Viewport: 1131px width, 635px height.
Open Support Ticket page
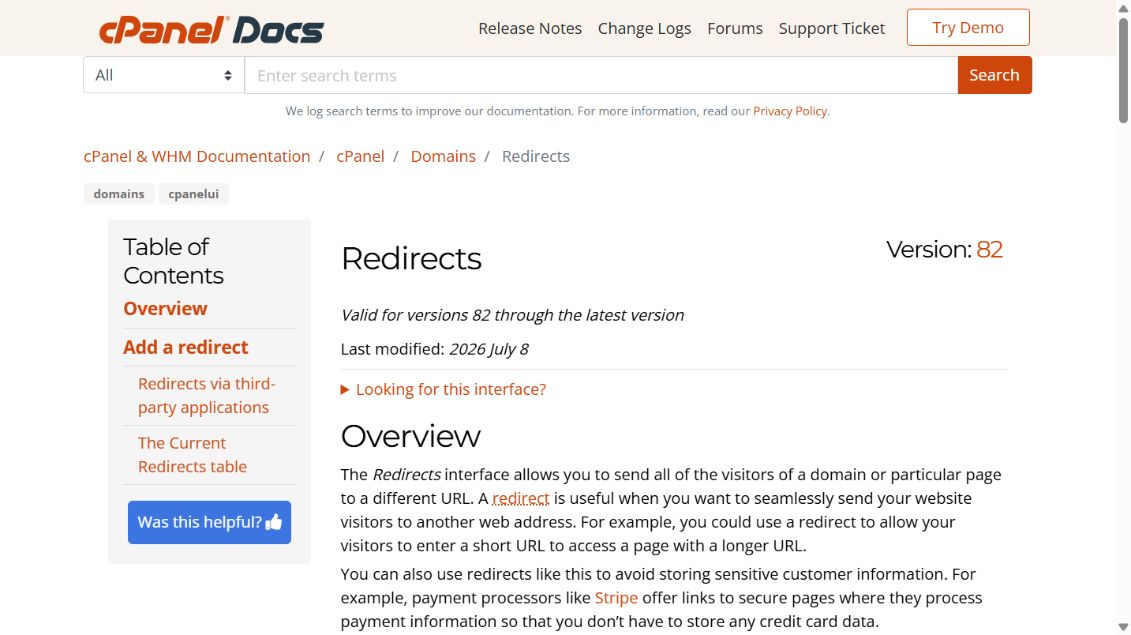tap(832, 28)
